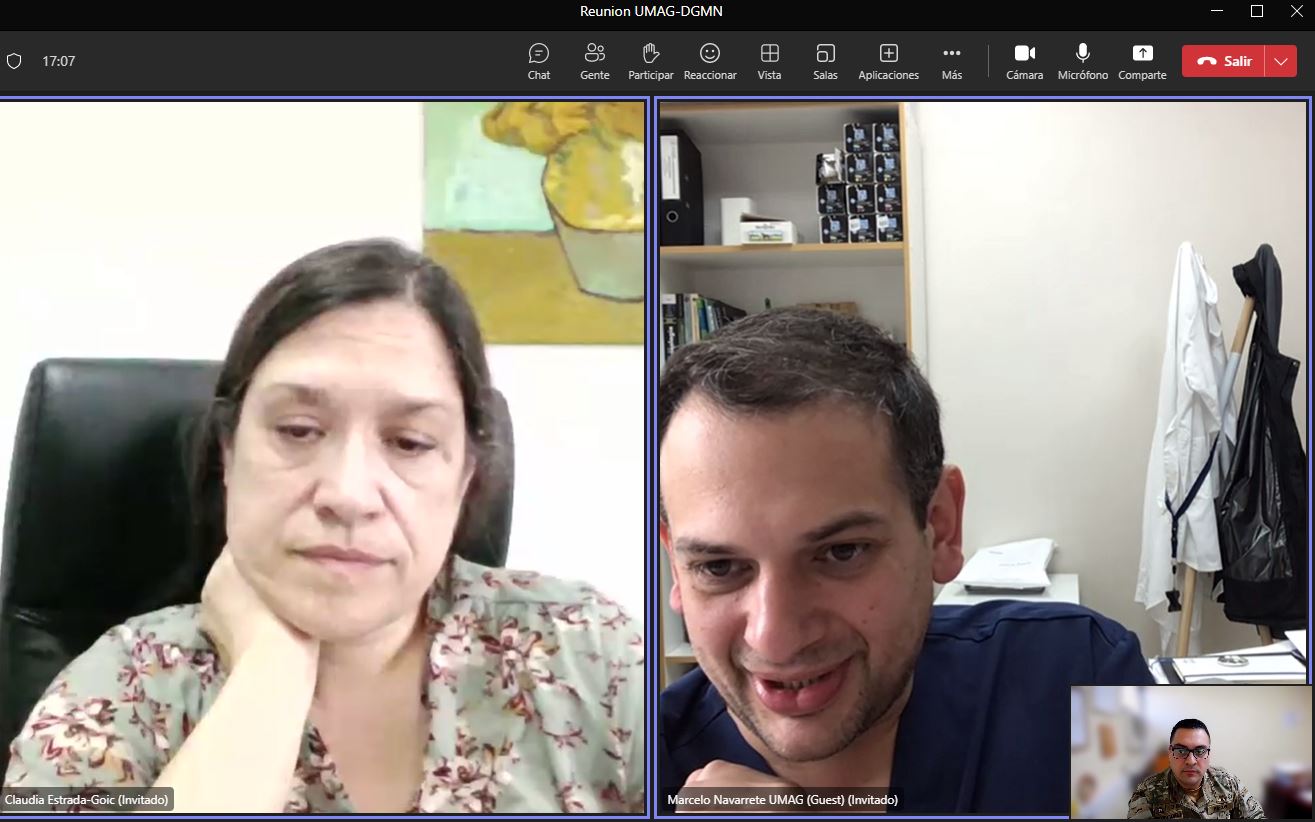
Task: Open the Reaccionar emoji menu
Action: pyautogui.click(x=710, y=61)
